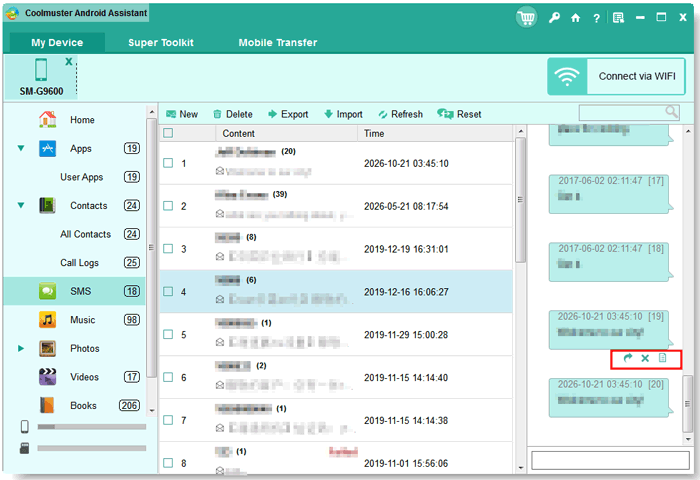Click the copy message document icon

tap(662, 358)
